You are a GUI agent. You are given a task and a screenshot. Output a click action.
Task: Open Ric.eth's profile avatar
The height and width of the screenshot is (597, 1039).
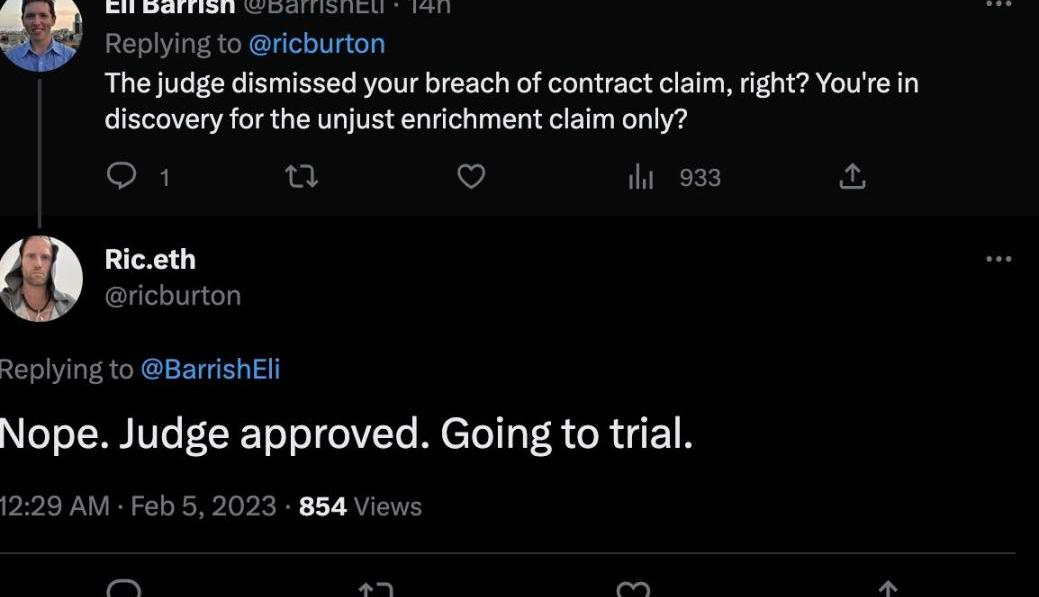(41, 278)
